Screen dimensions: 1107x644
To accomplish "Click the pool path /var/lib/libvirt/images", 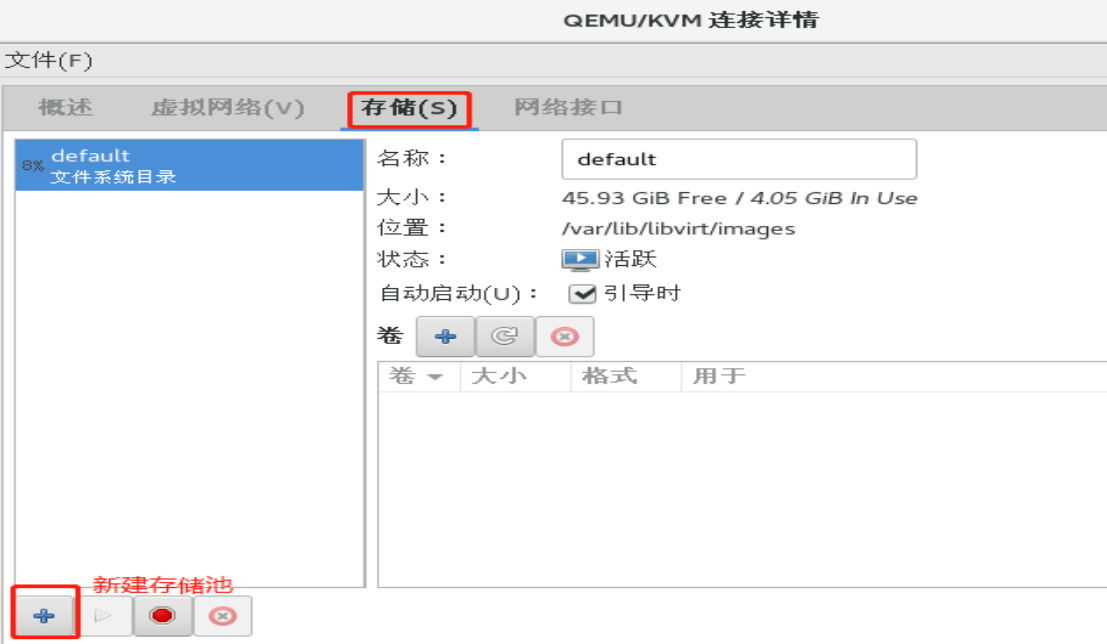I will coord(678,229).
